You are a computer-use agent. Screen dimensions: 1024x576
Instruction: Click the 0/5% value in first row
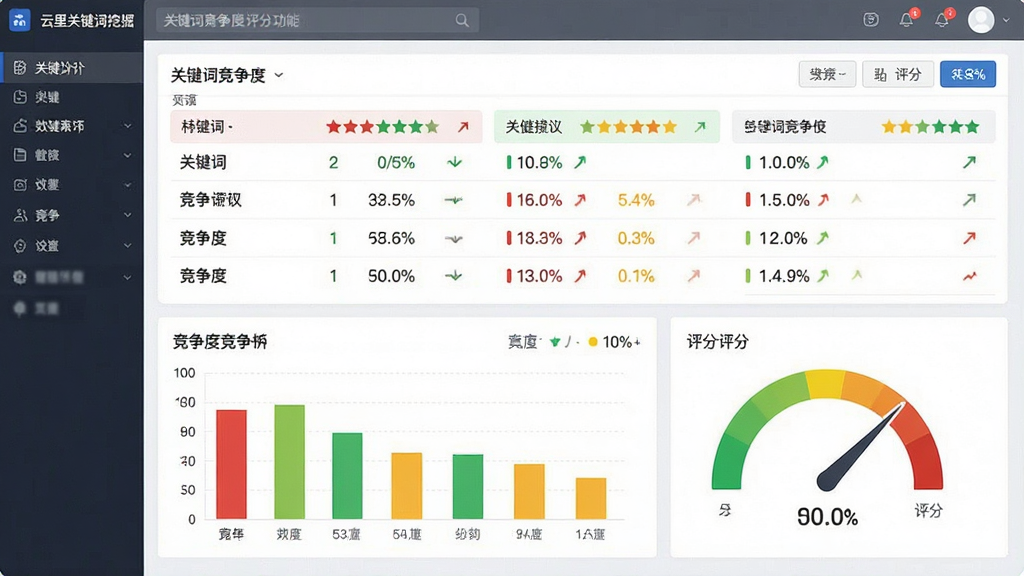click(x=396, y=163)
